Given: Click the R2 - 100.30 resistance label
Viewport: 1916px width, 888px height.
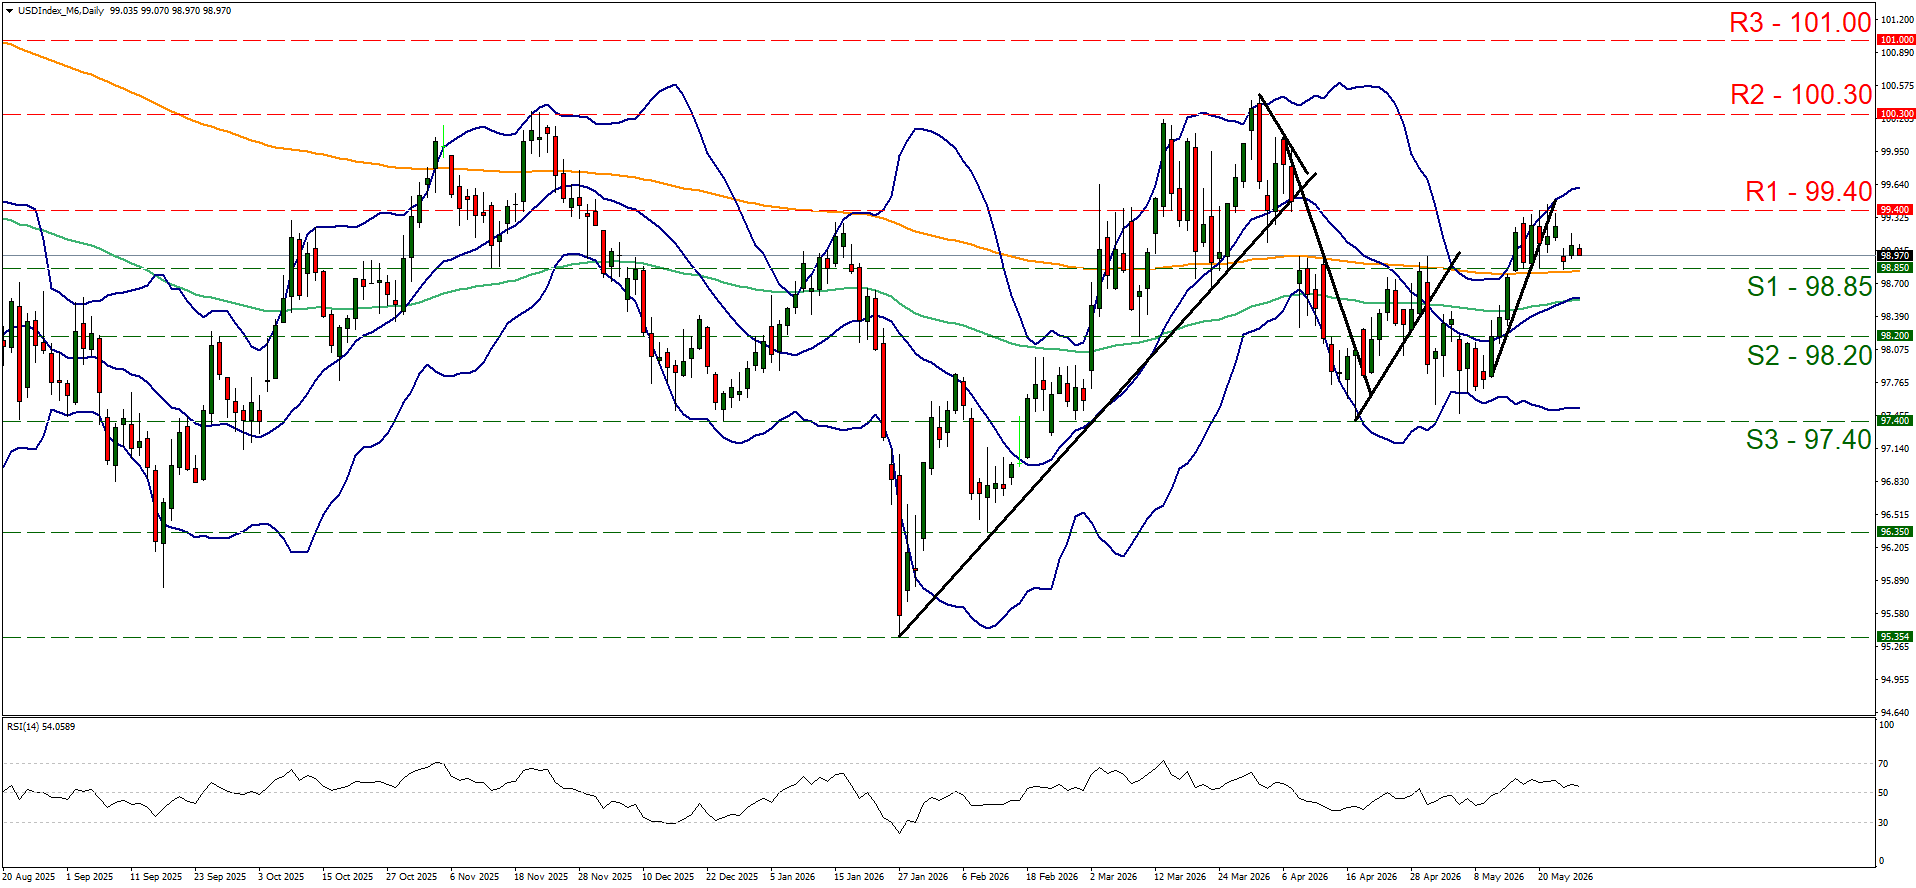Looking at the screenshot, I should point(1800,95).
